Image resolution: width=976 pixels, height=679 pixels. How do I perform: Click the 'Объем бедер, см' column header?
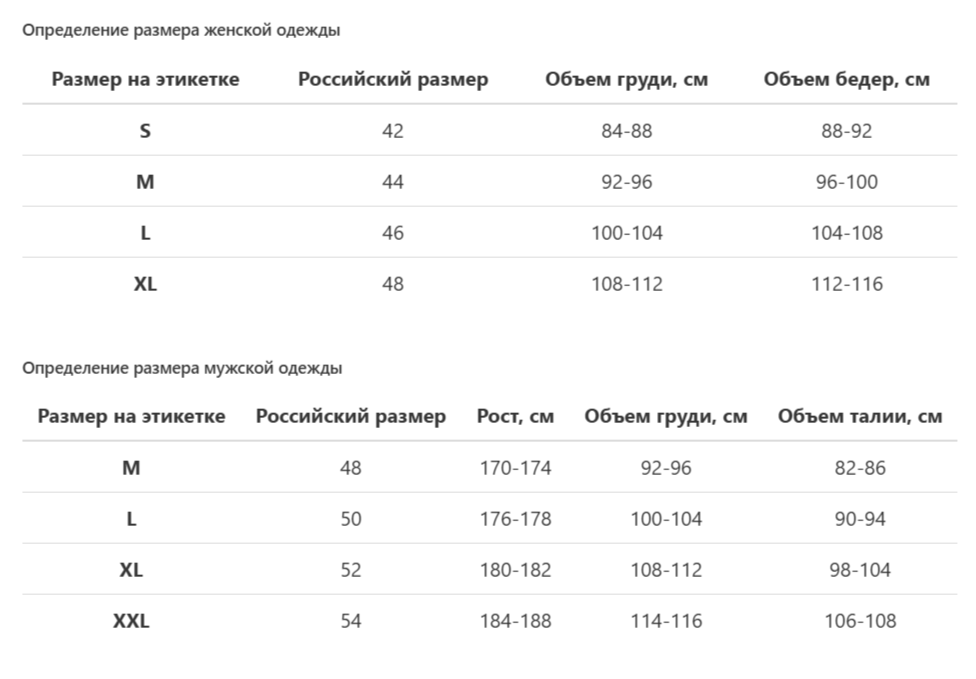pos(846,80)
